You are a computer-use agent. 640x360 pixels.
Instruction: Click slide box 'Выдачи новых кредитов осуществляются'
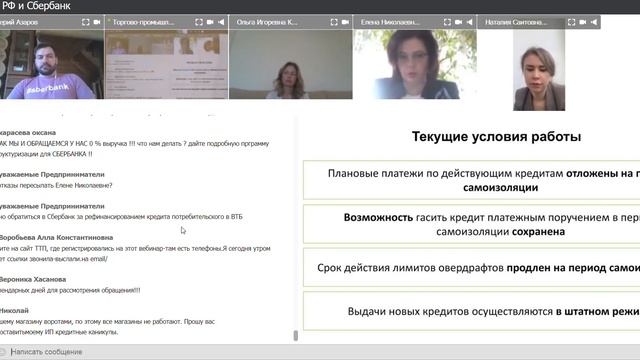point(471,311)
